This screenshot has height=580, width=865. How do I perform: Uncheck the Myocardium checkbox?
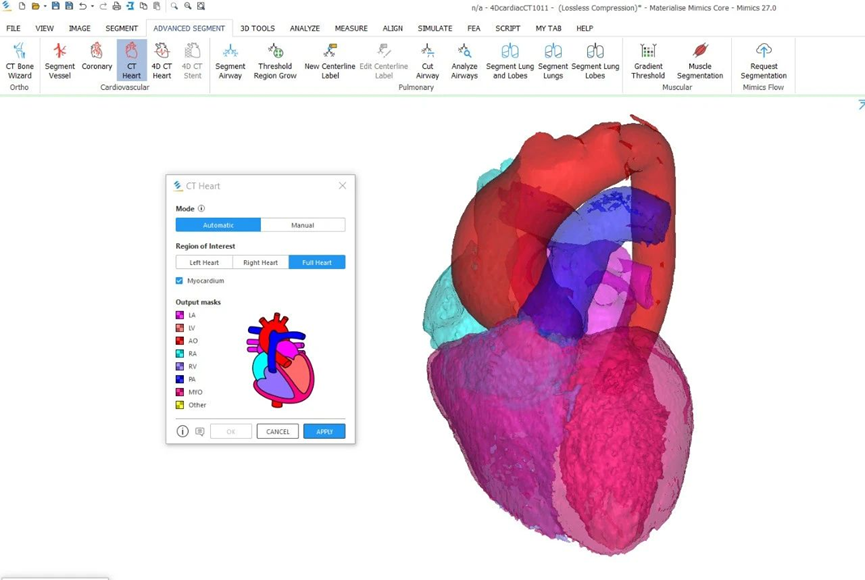click(179, 280)
